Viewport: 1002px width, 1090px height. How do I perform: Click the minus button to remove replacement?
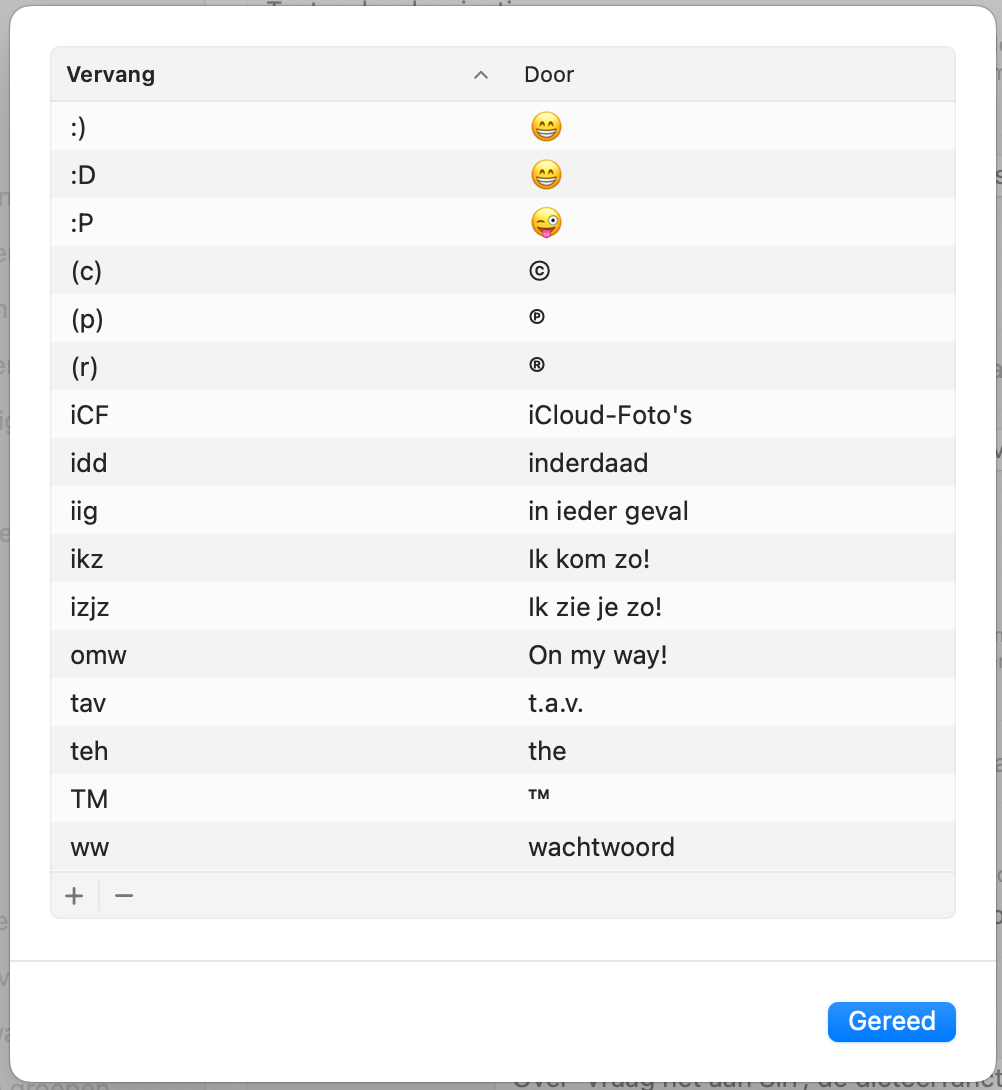[124, 895]
